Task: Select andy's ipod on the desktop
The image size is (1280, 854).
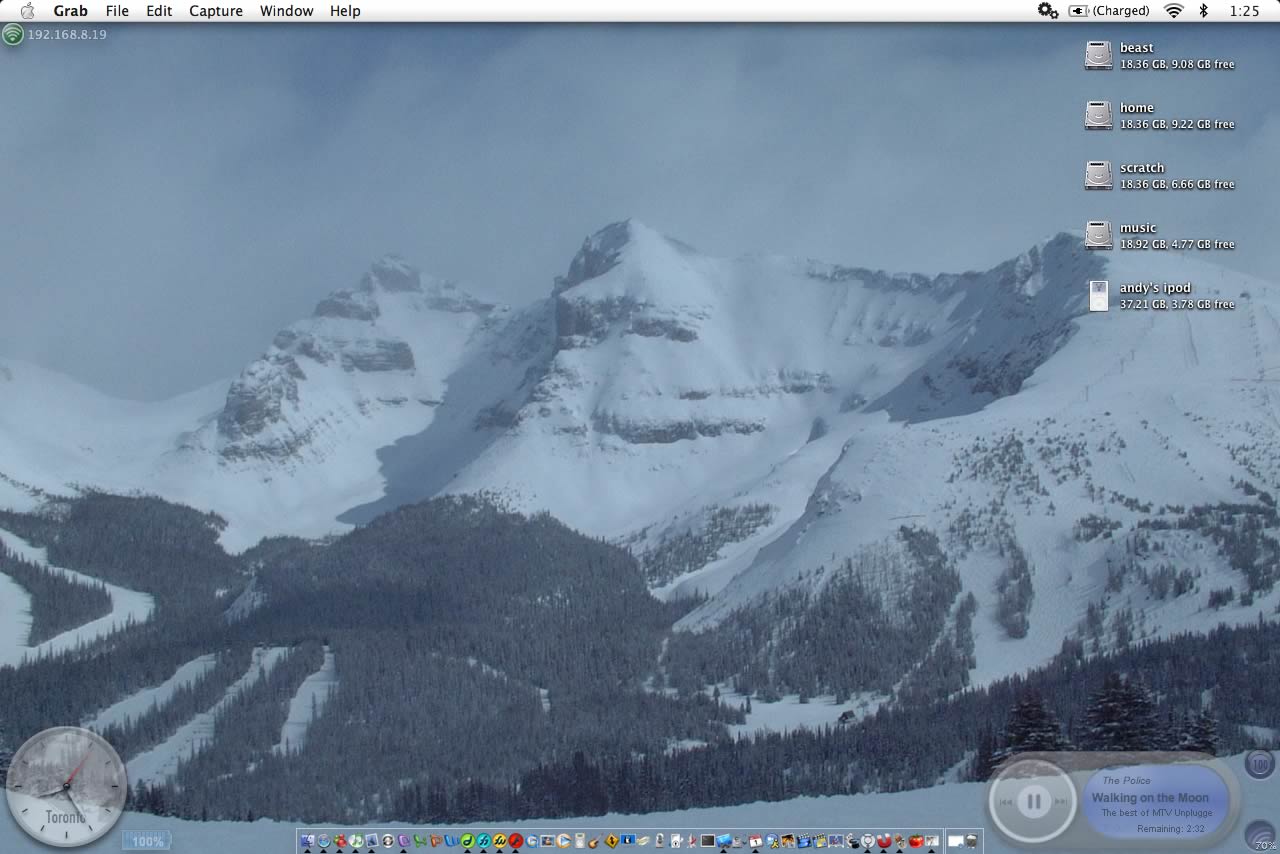Action: click(1098, 296)
